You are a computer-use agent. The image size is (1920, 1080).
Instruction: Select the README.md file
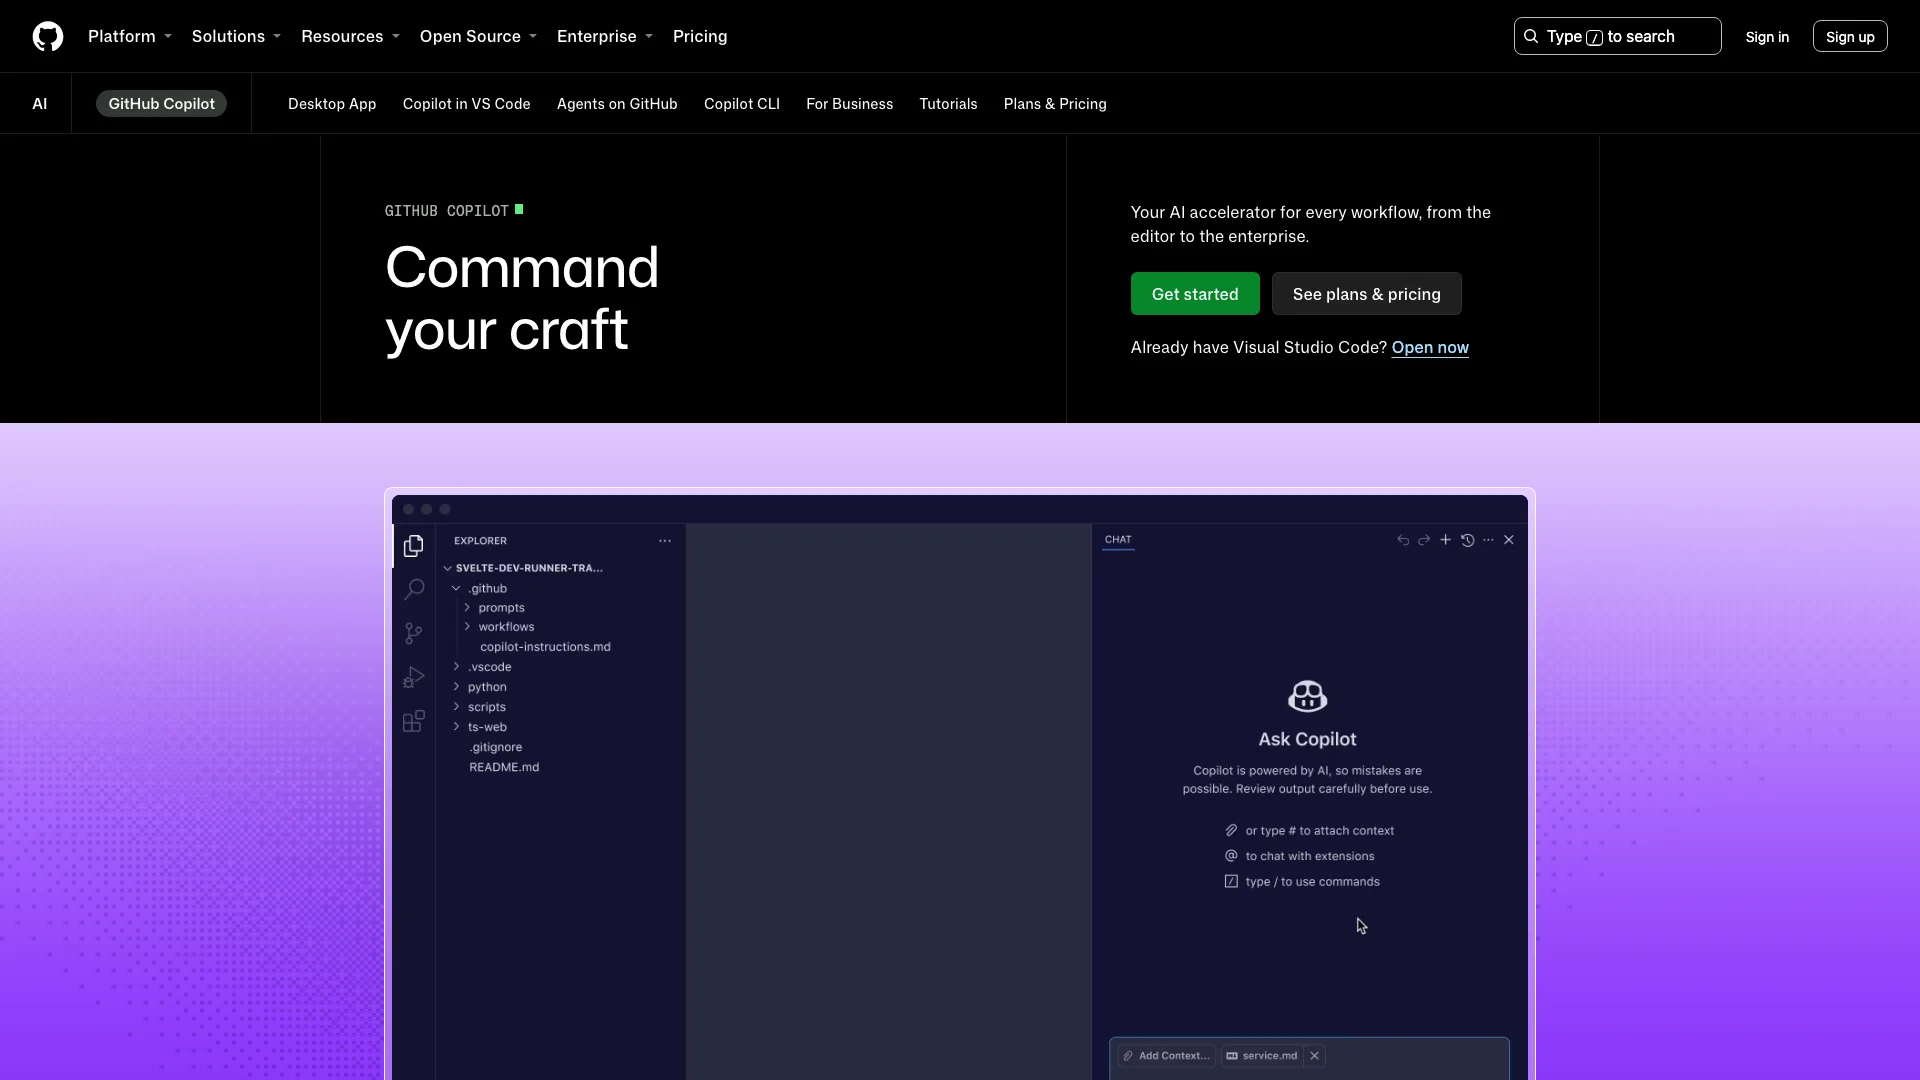tap(504, 767)
